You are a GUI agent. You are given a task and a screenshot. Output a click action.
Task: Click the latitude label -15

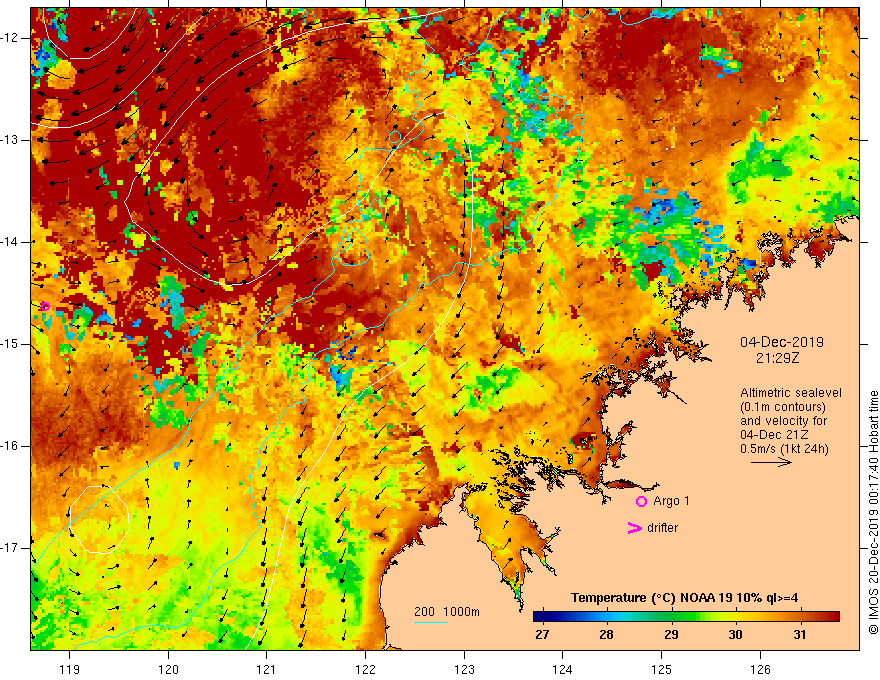[10, 344]
